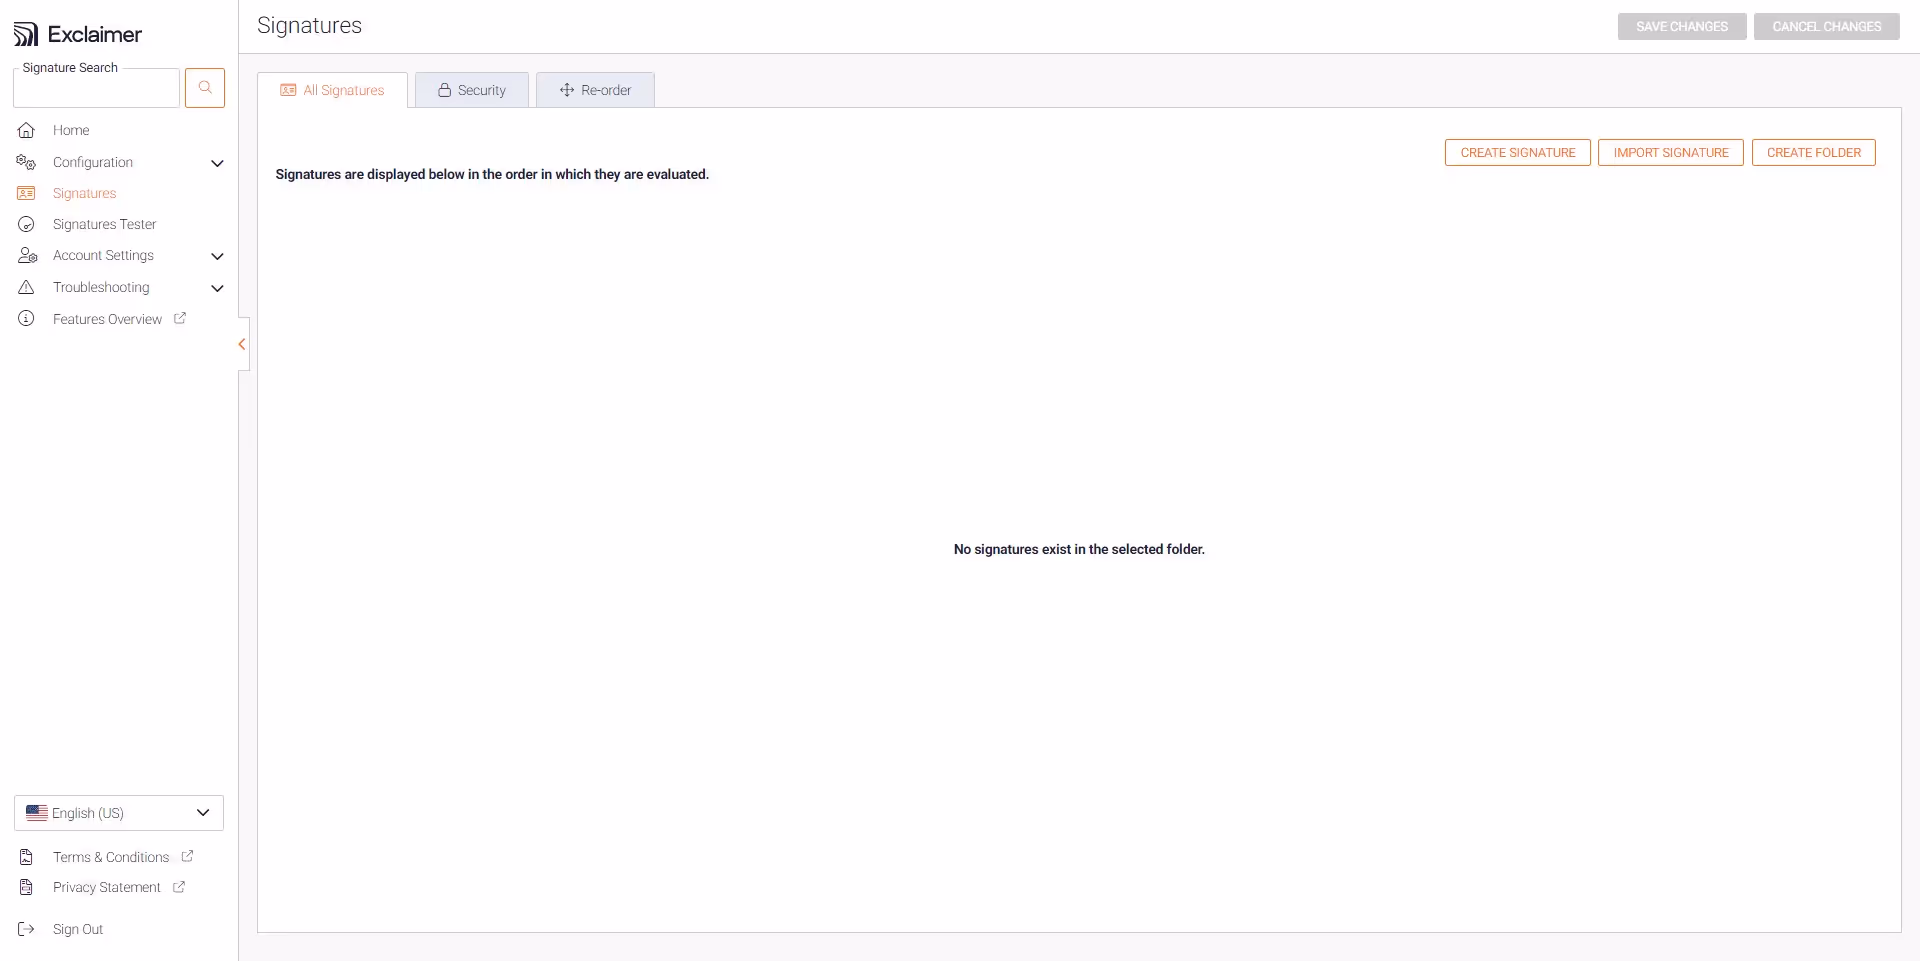Click "No signatures exist in the selected folder."

(1079, 549)
